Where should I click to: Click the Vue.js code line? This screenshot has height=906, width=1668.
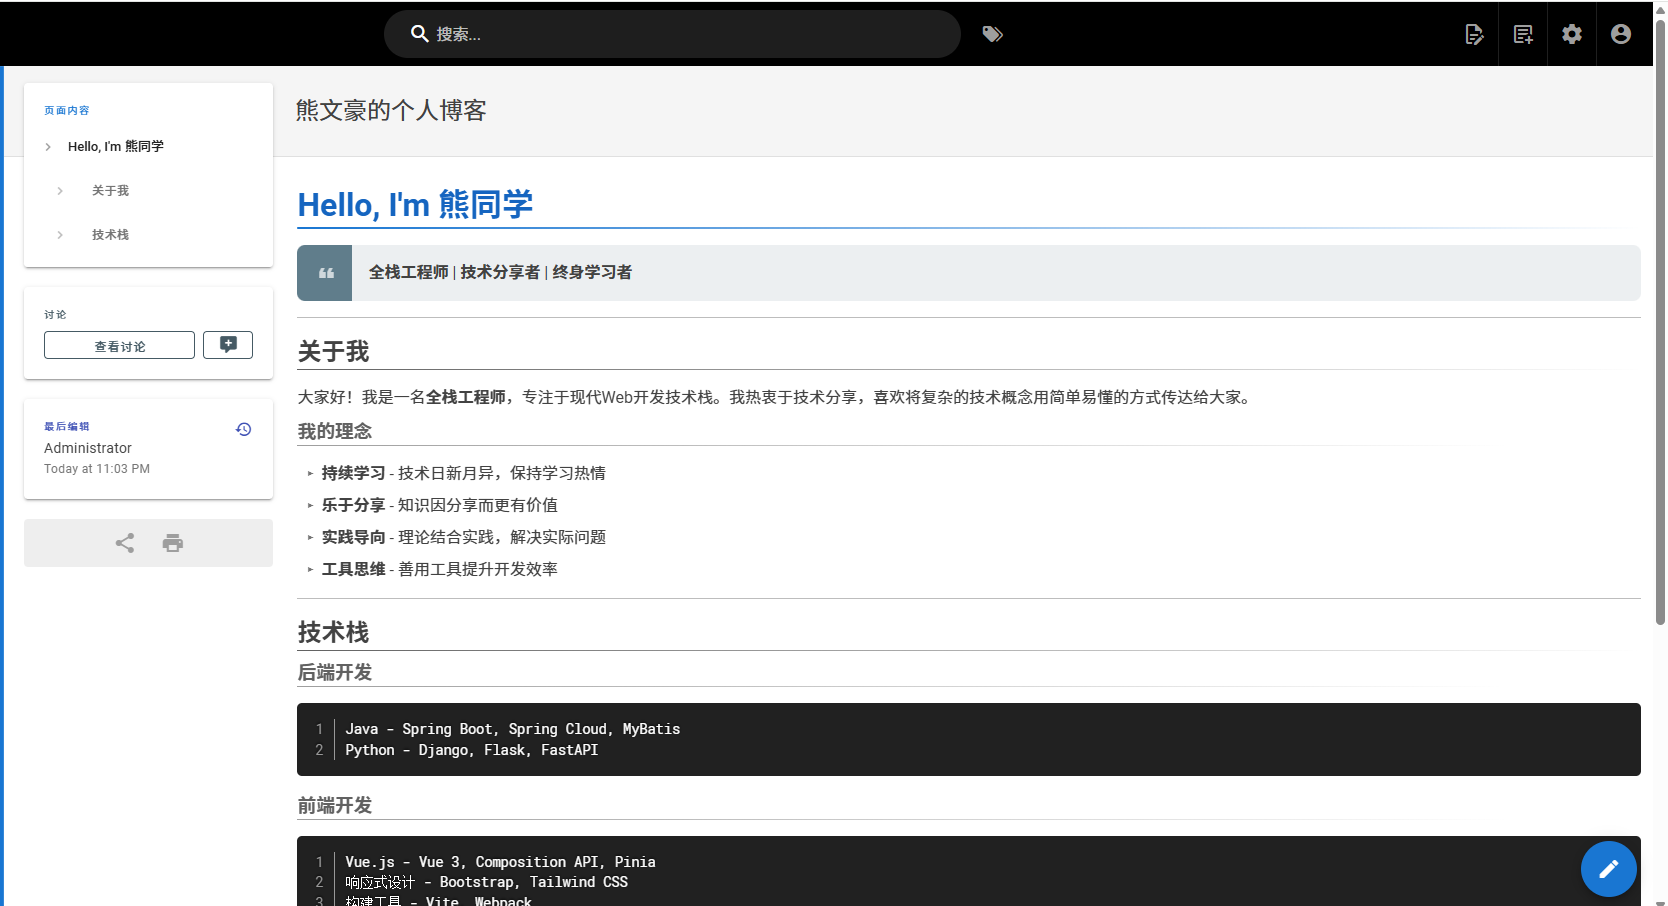click(x=501, y=862)
